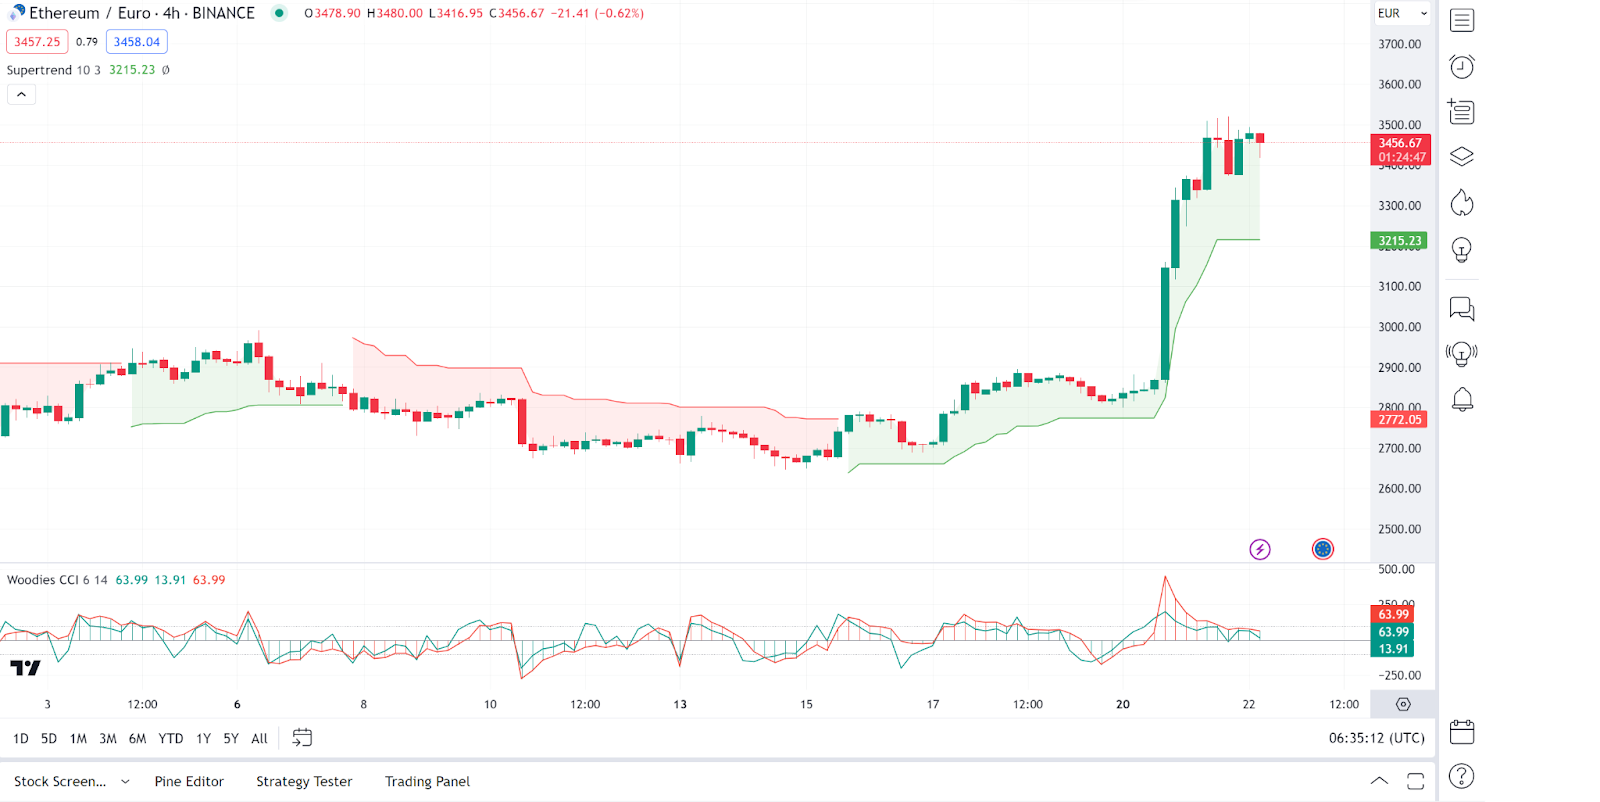The width and height of the screenshot is (1600, 802).
Task: Open the Calendar icon in the sidebar
Action: [1462, 732]
